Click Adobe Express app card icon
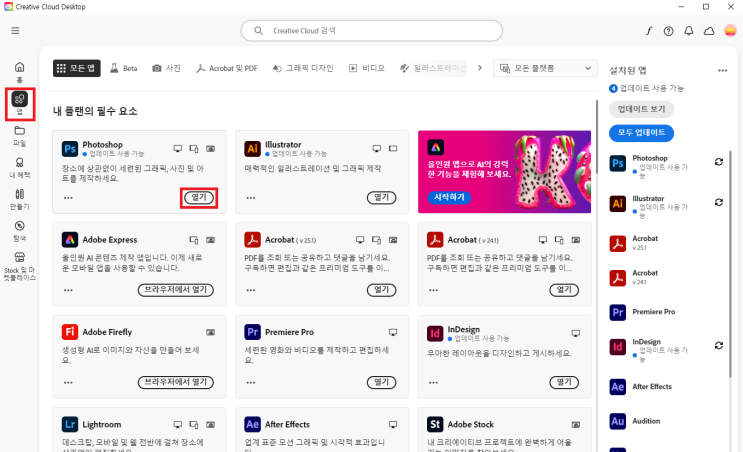 pos(70,240)
